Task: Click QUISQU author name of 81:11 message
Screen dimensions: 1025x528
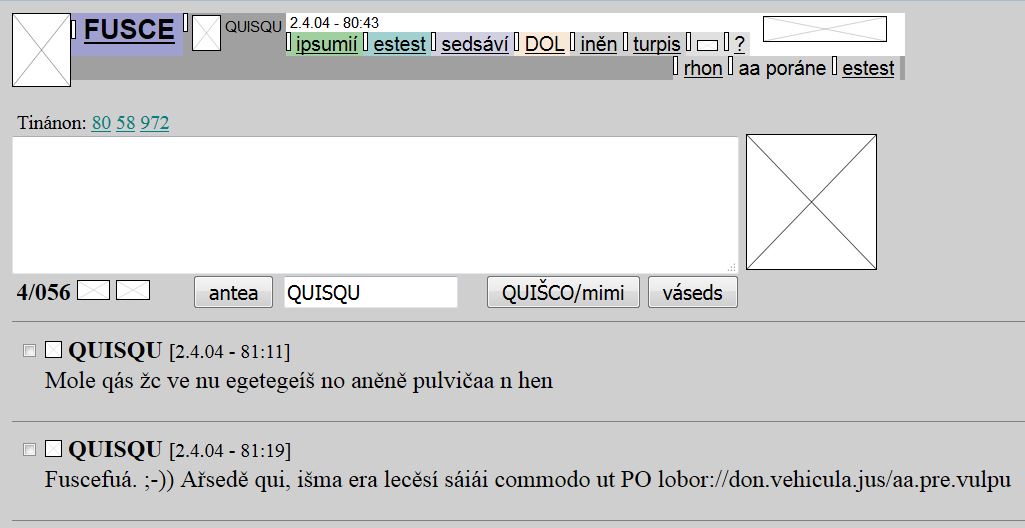Action: [115, 351]
